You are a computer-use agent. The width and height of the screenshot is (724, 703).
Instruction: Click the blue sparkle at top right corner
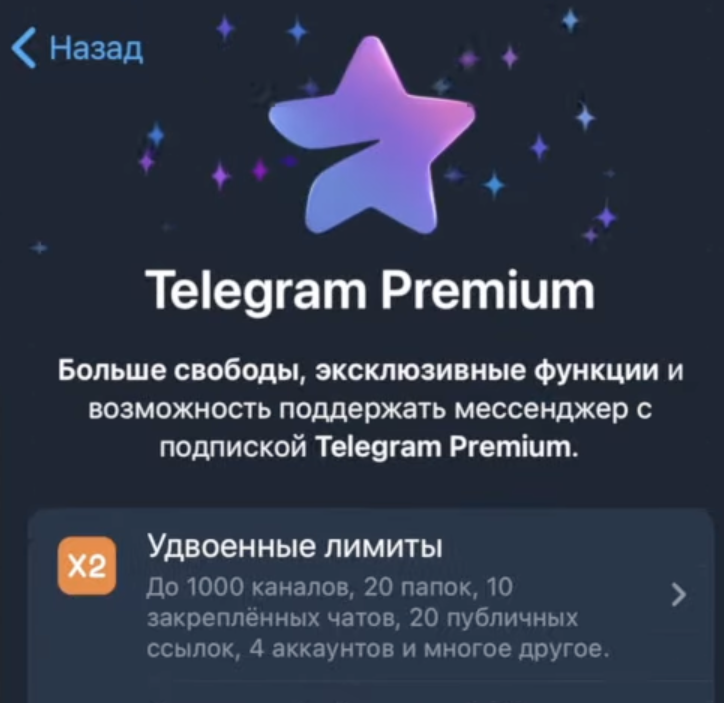tap(571, 19)
